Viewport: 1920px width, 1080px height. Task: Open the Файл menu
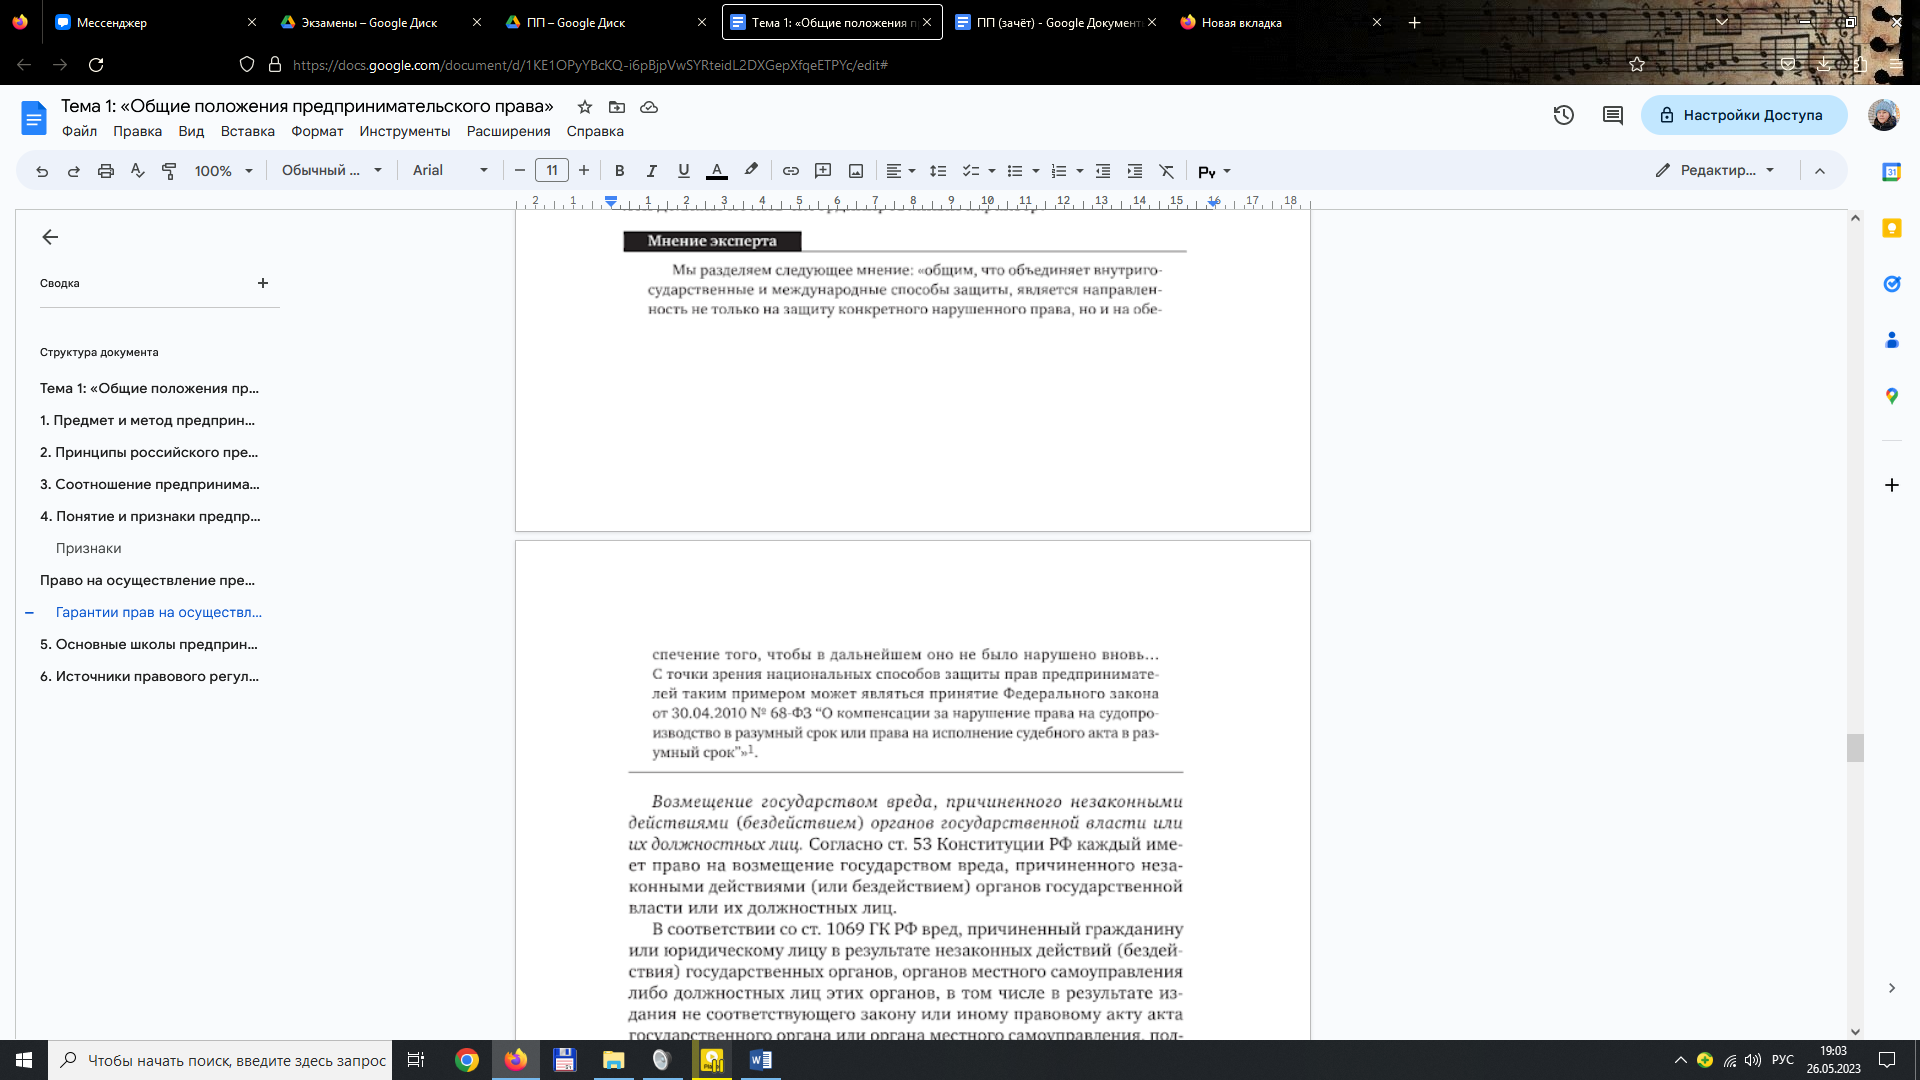pyautogui.click(x=79, y=131)
